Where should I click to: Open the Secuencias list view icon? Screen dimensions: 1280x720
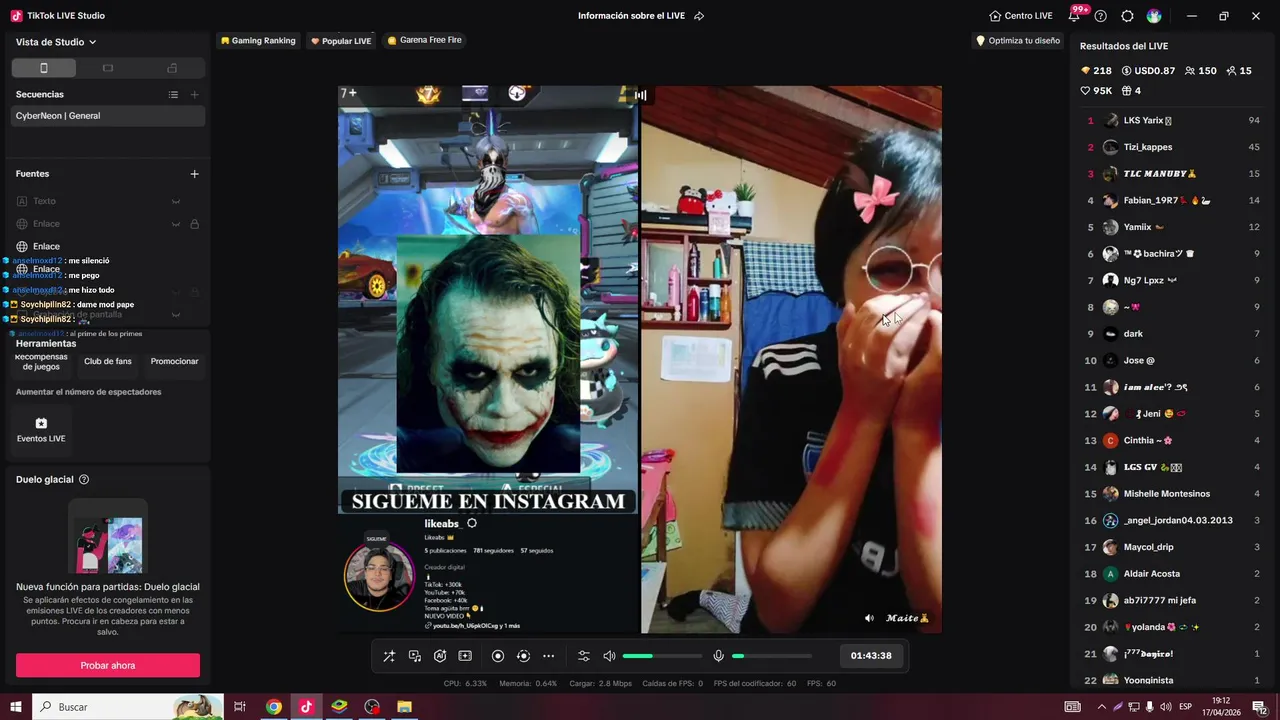[173, 94]
